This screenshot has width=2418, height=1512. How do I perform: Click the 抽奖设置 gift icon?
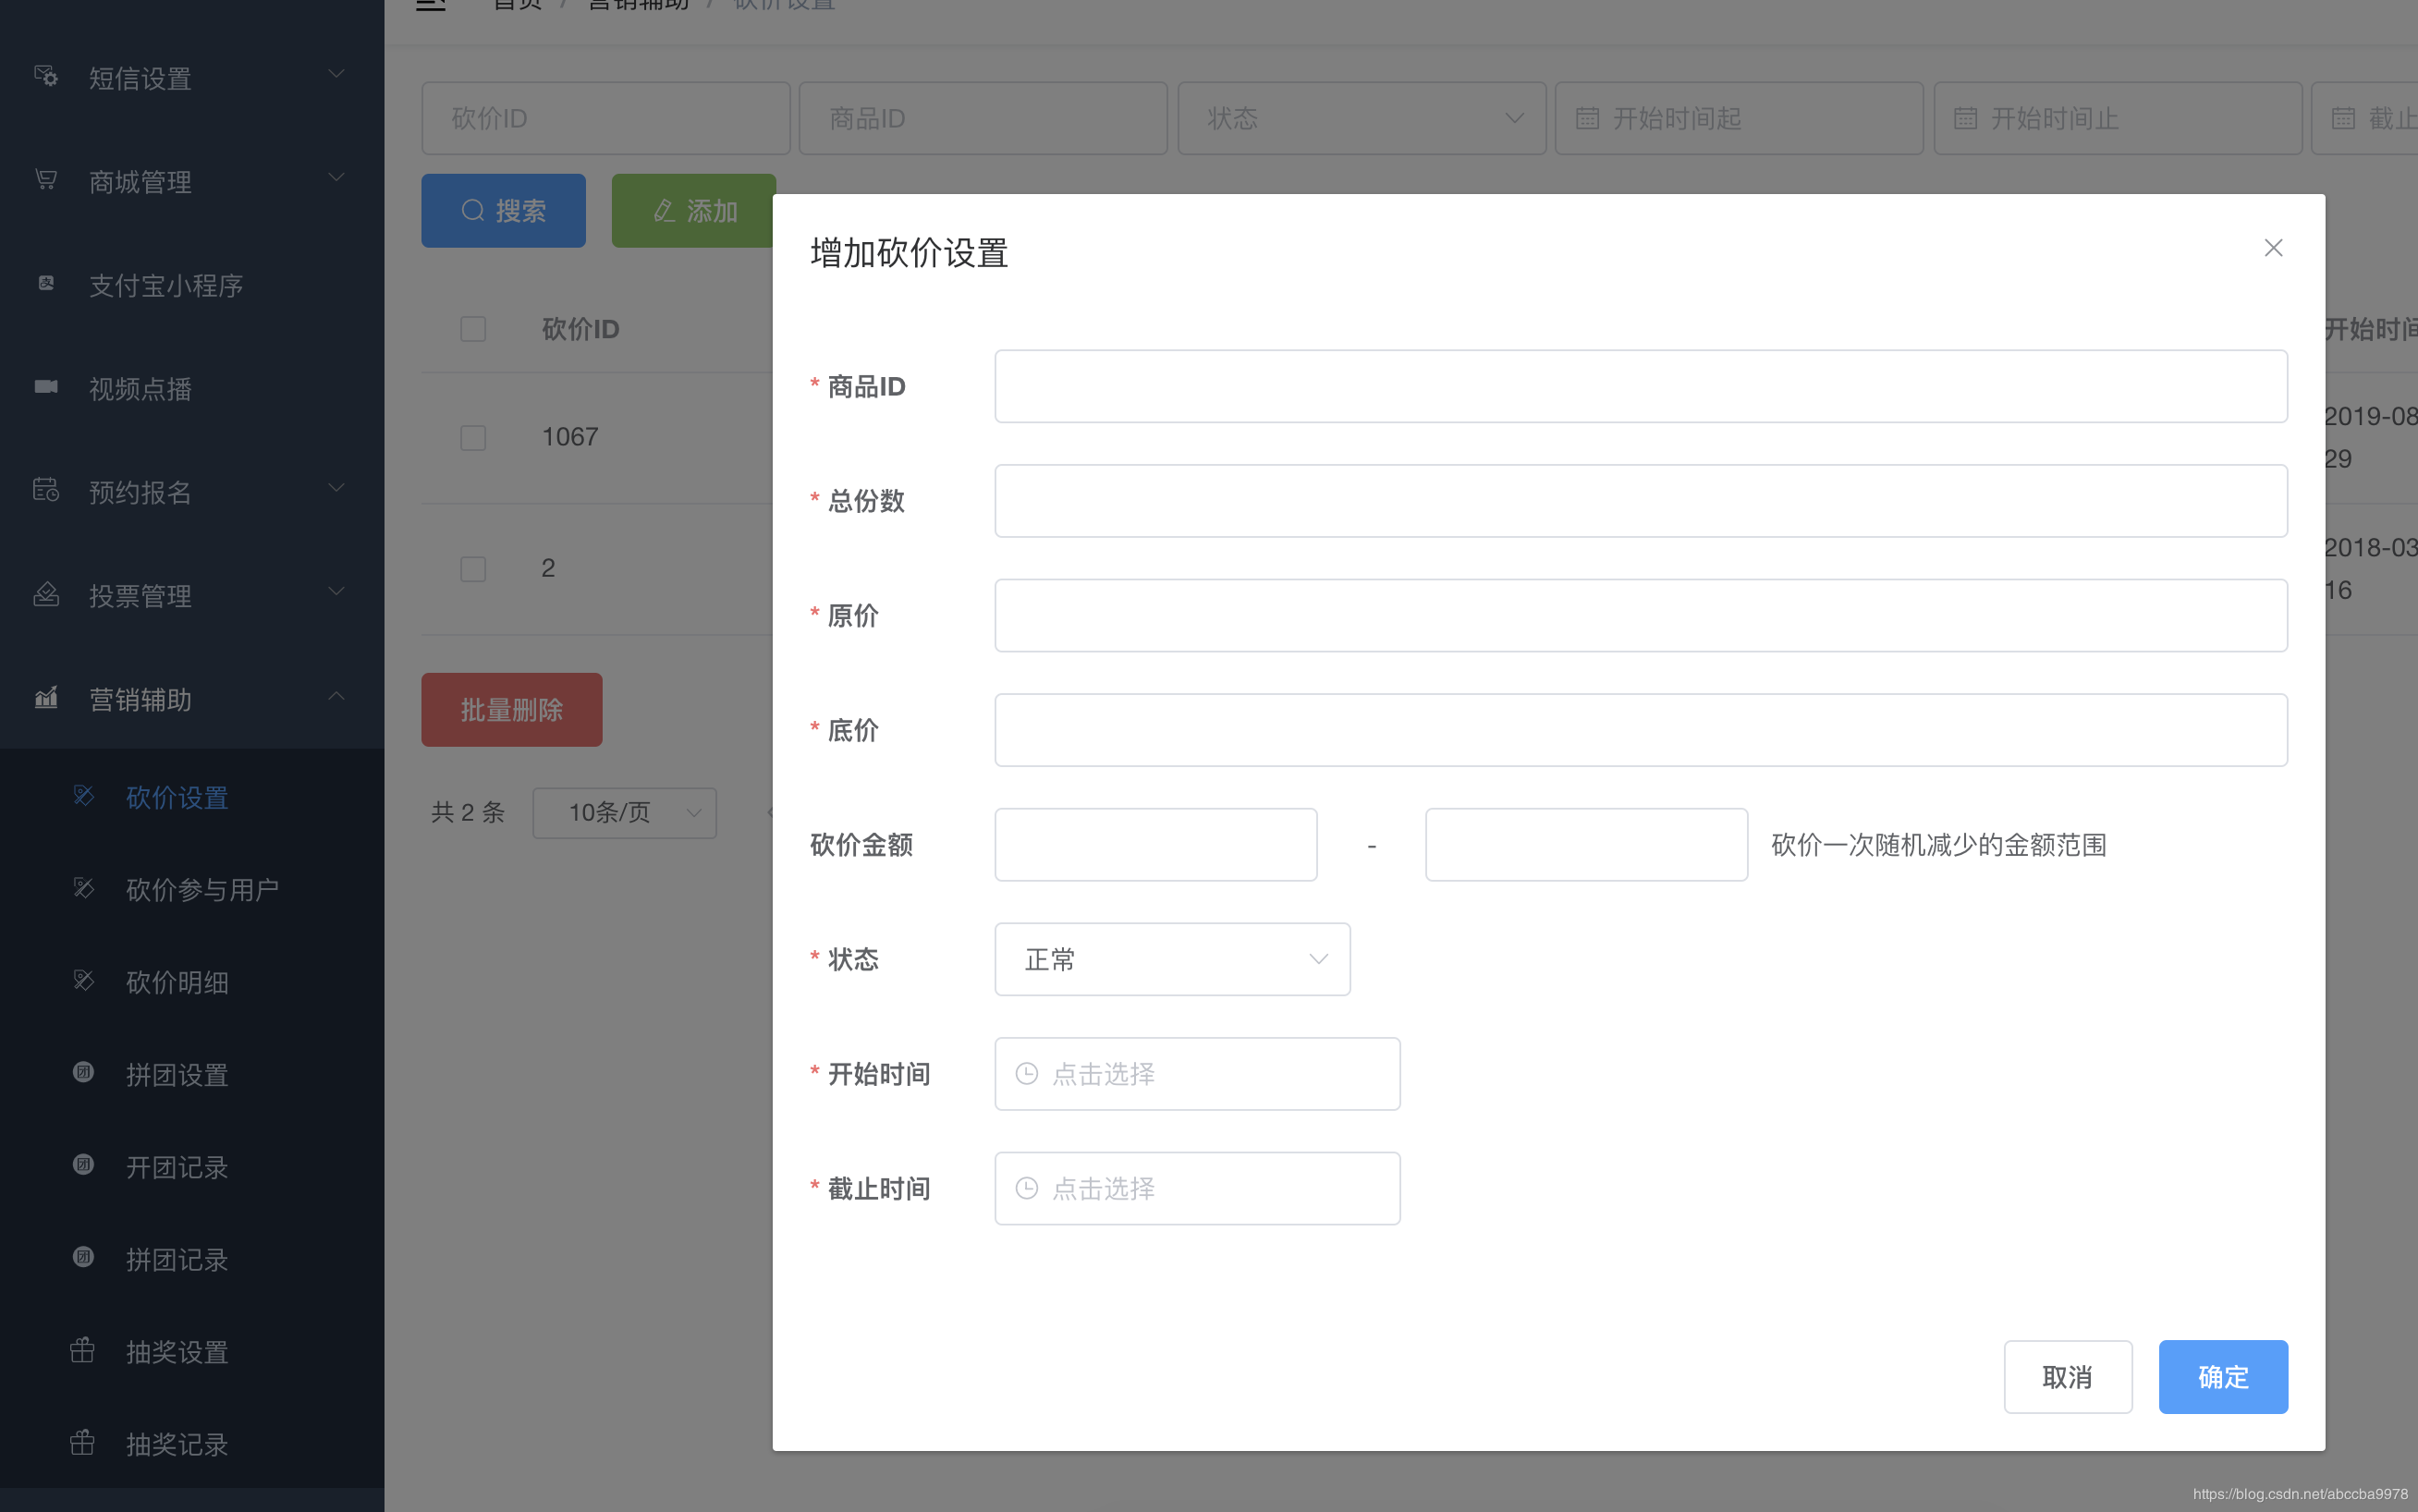click(83, 1351)
